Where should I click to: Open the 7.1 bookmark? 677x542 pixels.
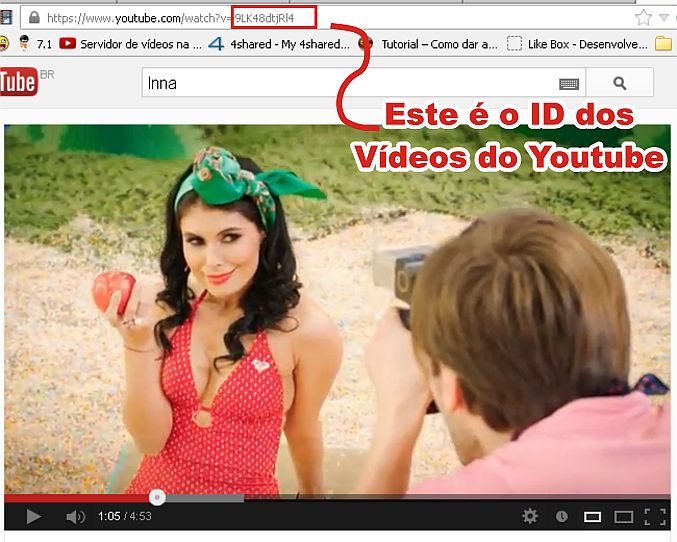(x=35, y=44)
